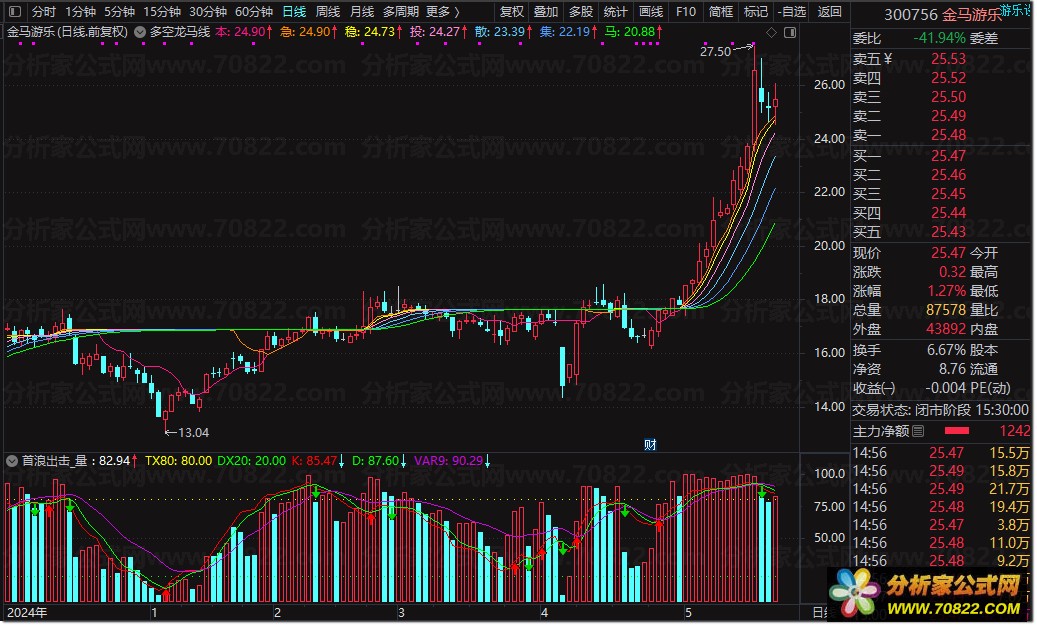Open the 多股 multi-stock view

[581, 11]
